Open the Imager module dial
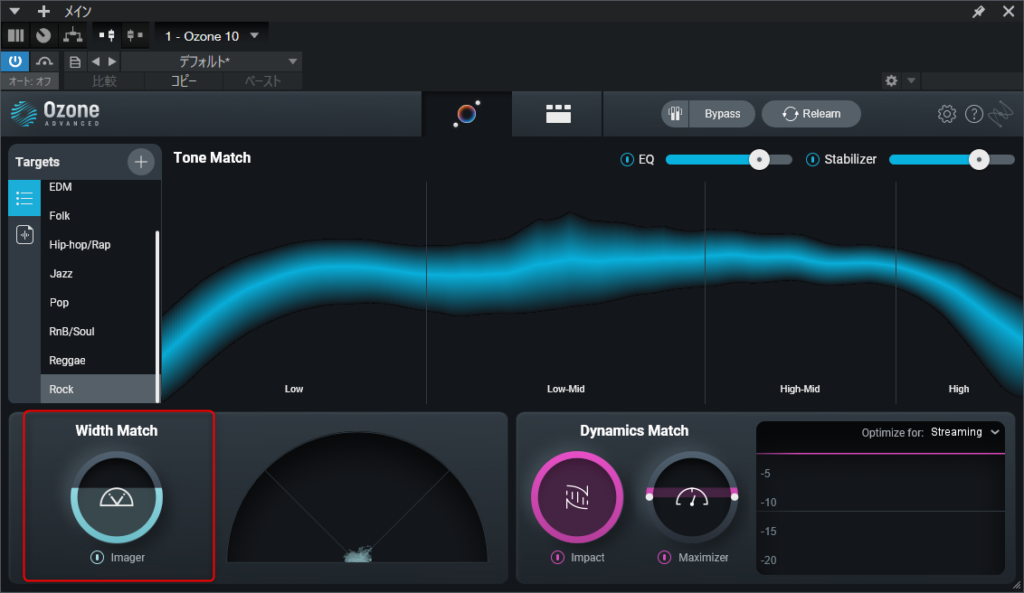This screenshot has height=593, width=1024. click(117, 498)
